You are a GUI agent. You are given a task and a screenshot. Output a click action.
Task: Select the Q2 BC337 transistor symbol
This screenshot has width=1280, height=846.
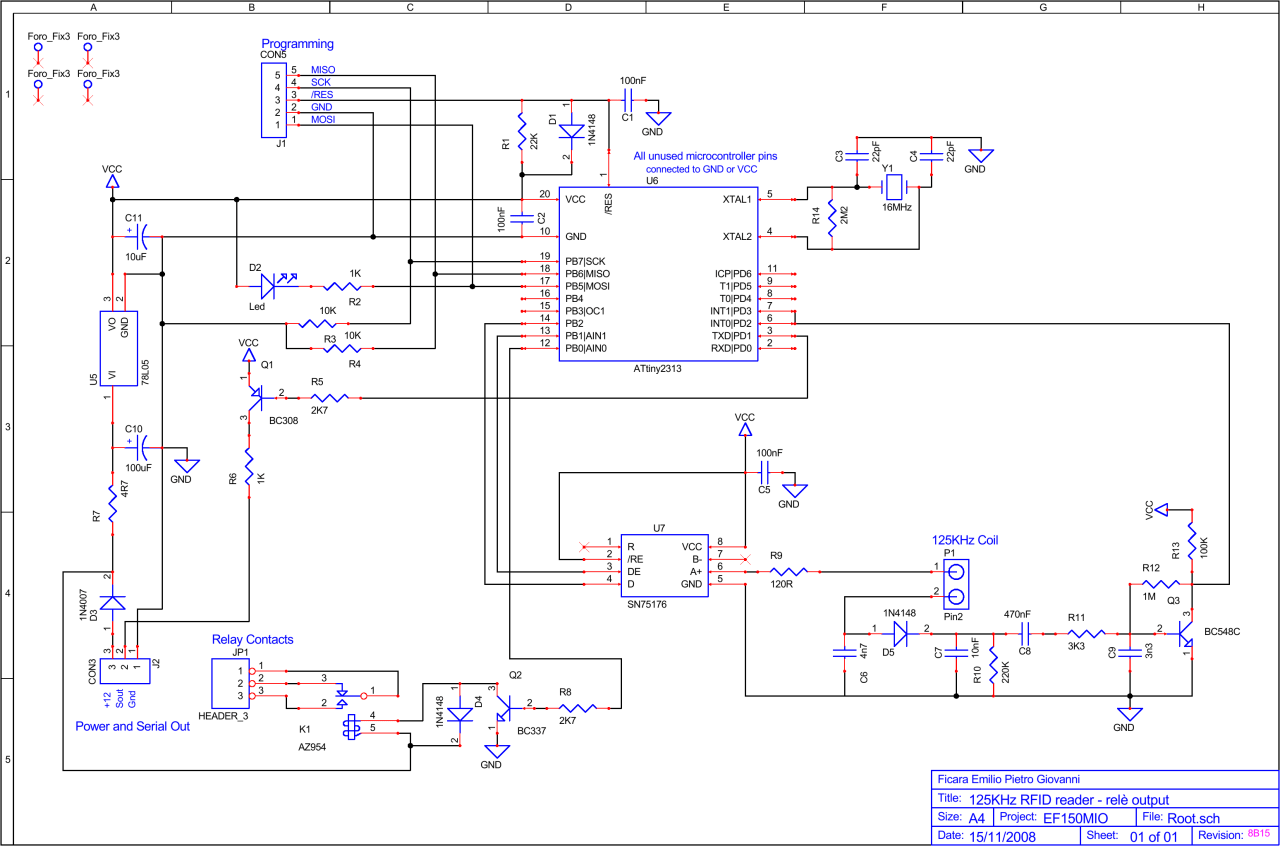coord(502,709)
